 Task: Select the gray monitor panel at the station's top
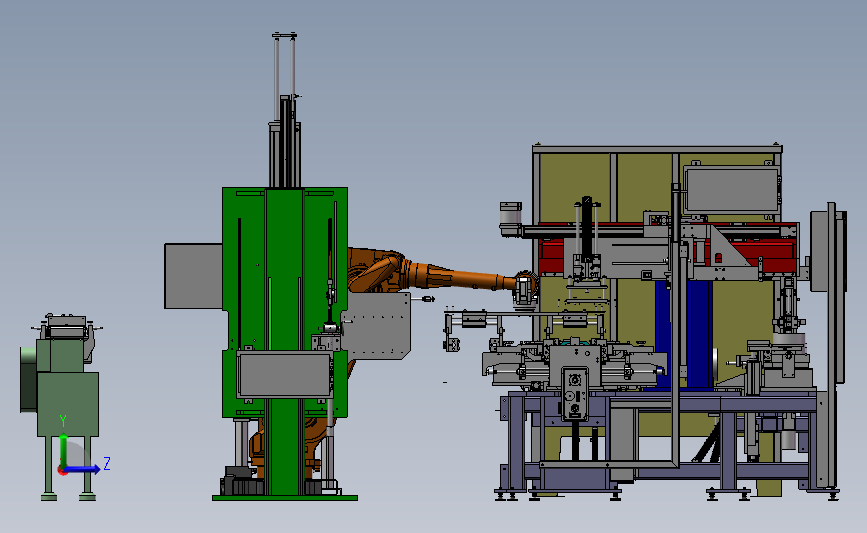point(732,190)
